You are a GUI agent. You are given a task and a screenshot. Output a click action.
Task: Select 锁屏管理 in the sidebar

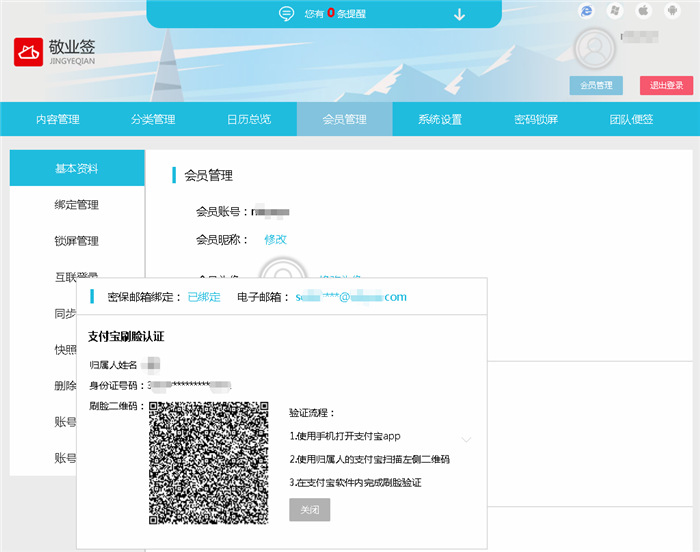pyautogui.click(x=77, y=241)
